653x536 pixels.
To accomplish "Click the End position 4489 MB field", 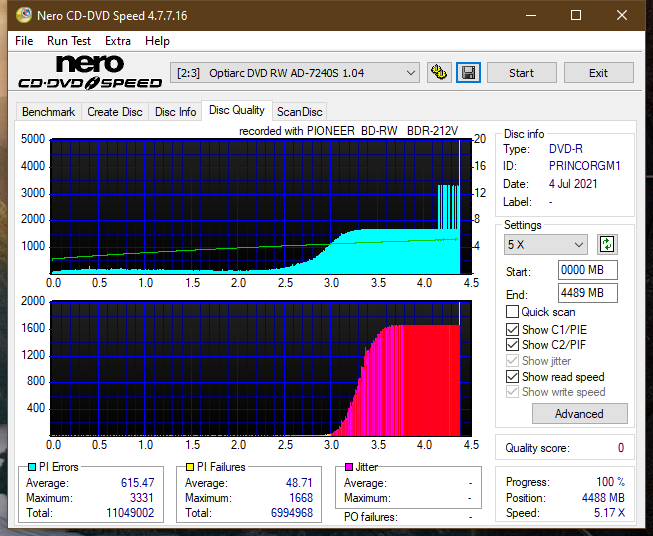I will [x=588, y=293].
